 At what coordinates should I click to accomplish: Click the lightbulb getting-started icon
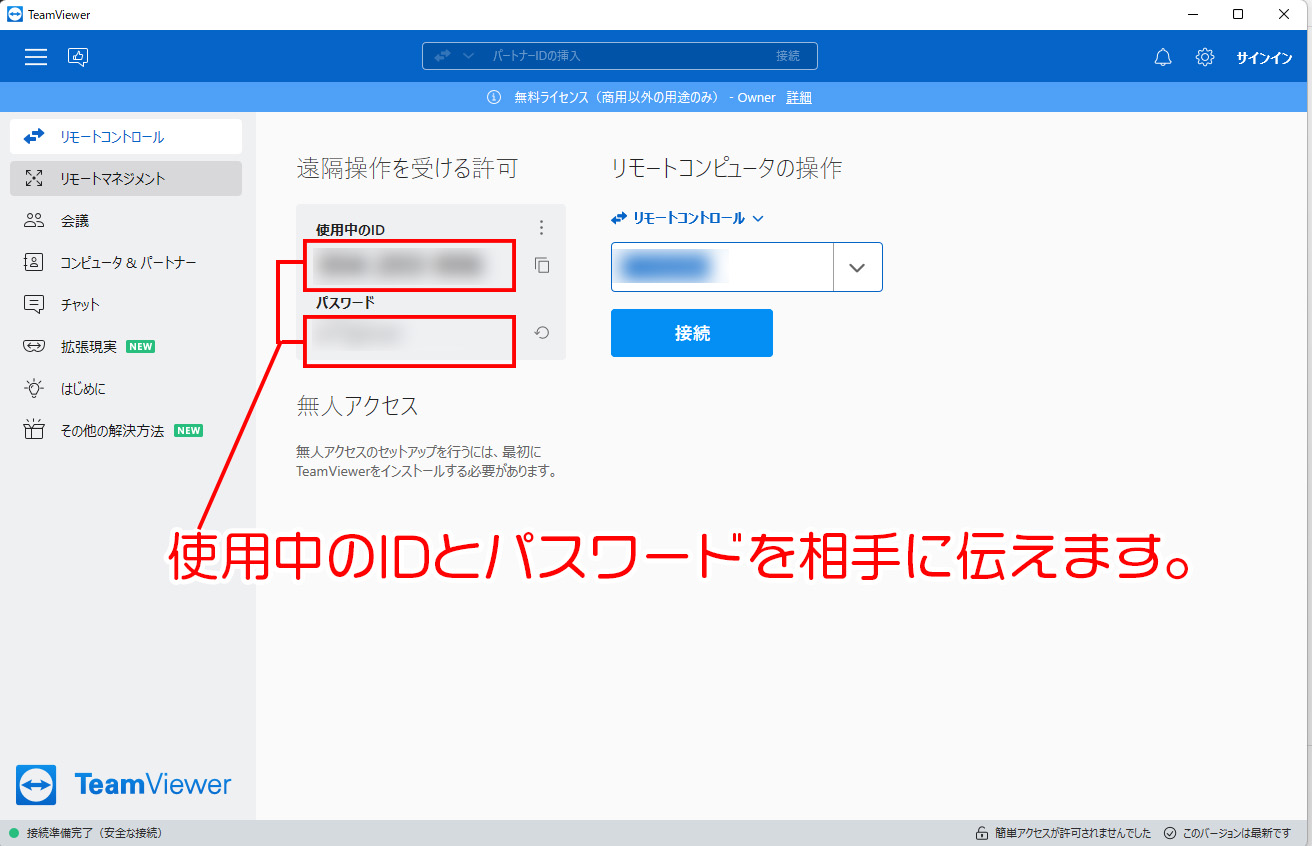pos(34,388)
